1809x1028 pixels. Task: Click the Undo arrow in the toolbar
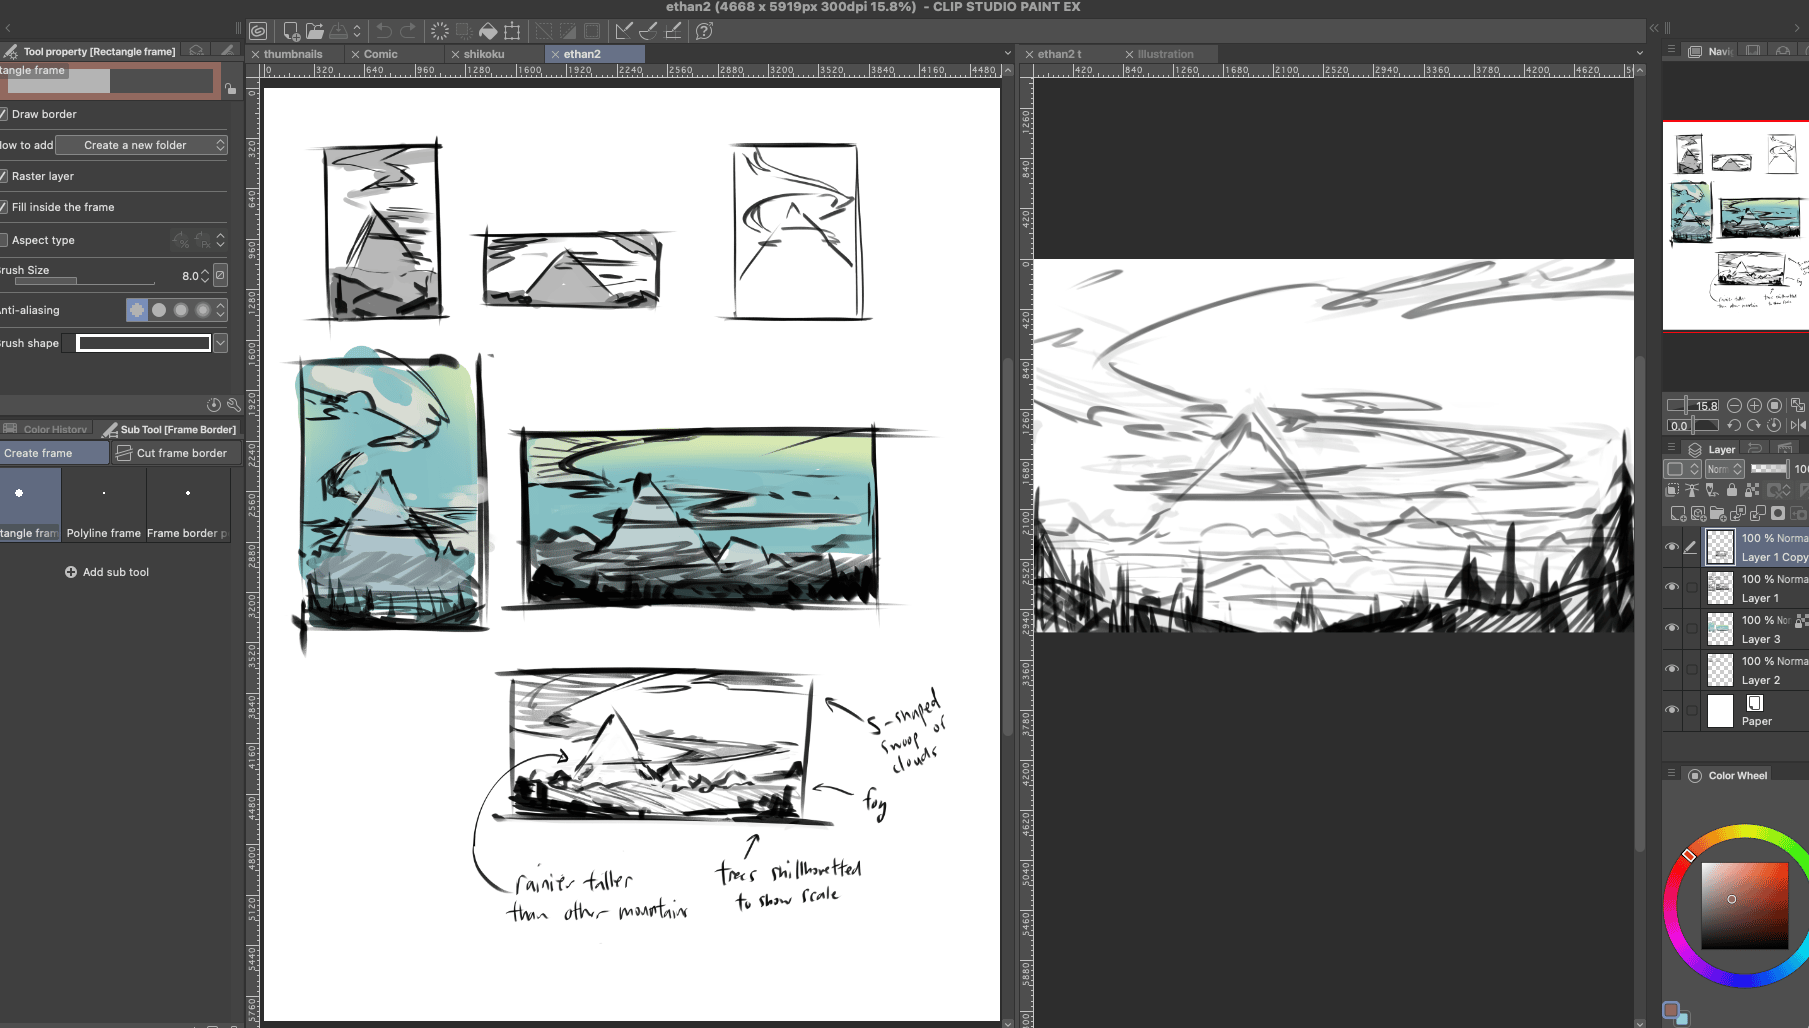coord(384,31)
